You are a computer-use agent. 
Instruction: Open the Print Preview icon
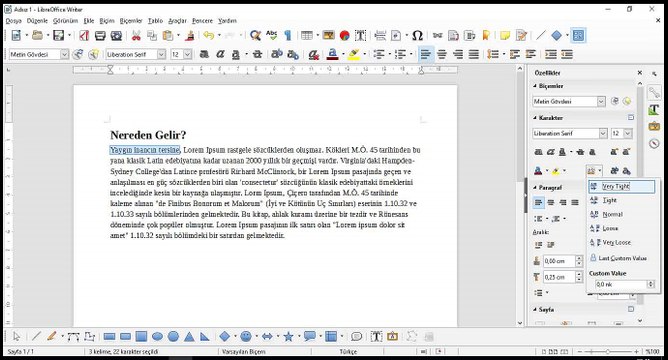pos(116,35)
